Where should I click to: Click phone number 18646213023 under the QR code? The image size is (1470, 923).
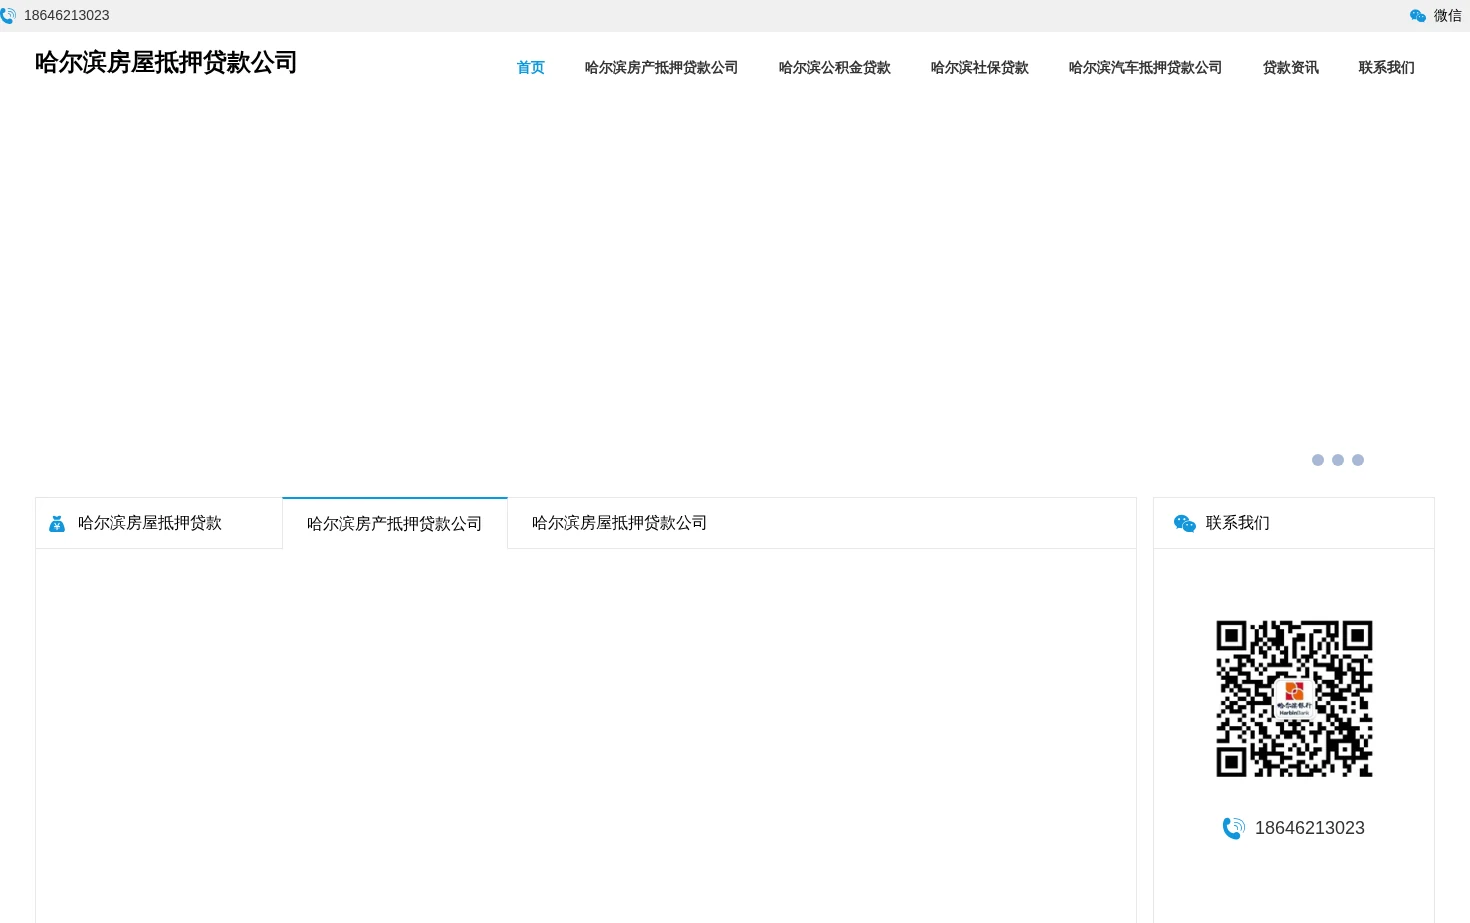[x=1309, y=828]
